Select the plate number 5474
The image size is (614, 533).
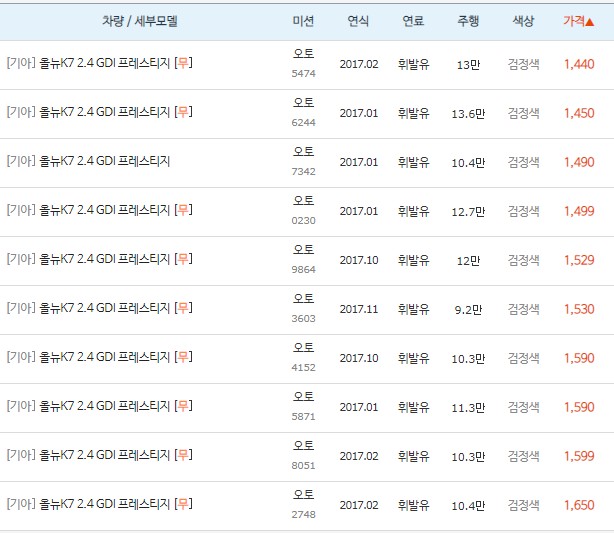pos(303,74)
